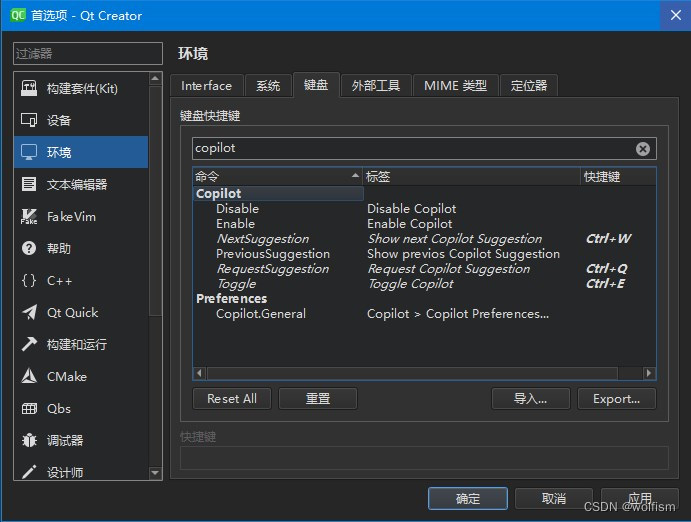Click the 'Disable Copilot' label cell
This screenshot has width=691, height=522.
411,209
